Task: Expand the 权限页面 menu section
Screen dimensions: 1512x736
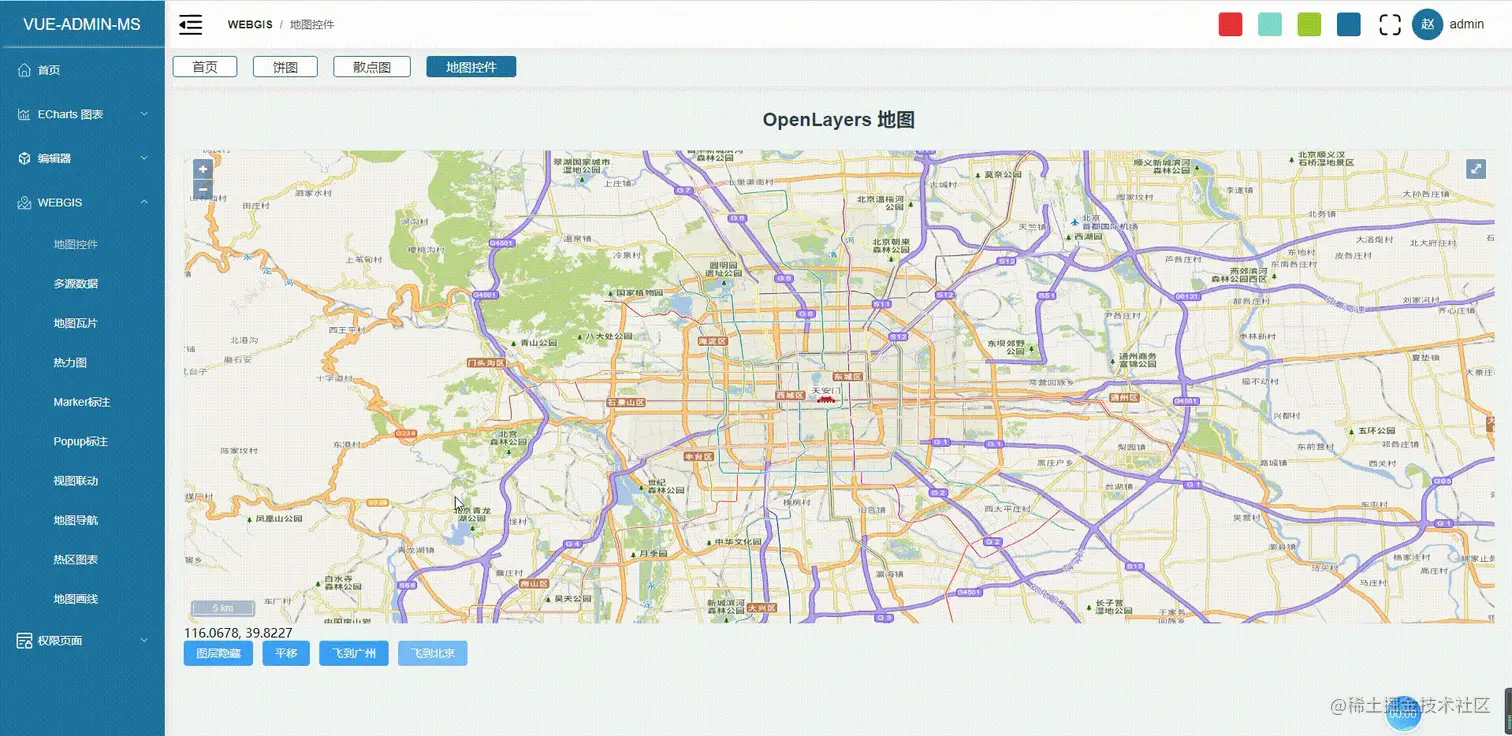Action: pyautogui.click(x=144, y=640)
